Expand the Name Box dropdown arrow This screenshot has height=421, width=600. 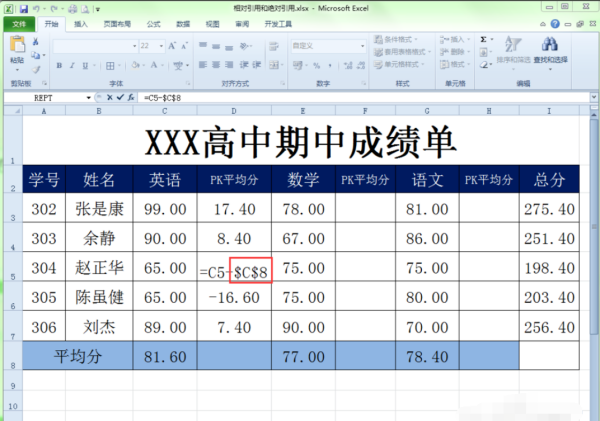88,98
